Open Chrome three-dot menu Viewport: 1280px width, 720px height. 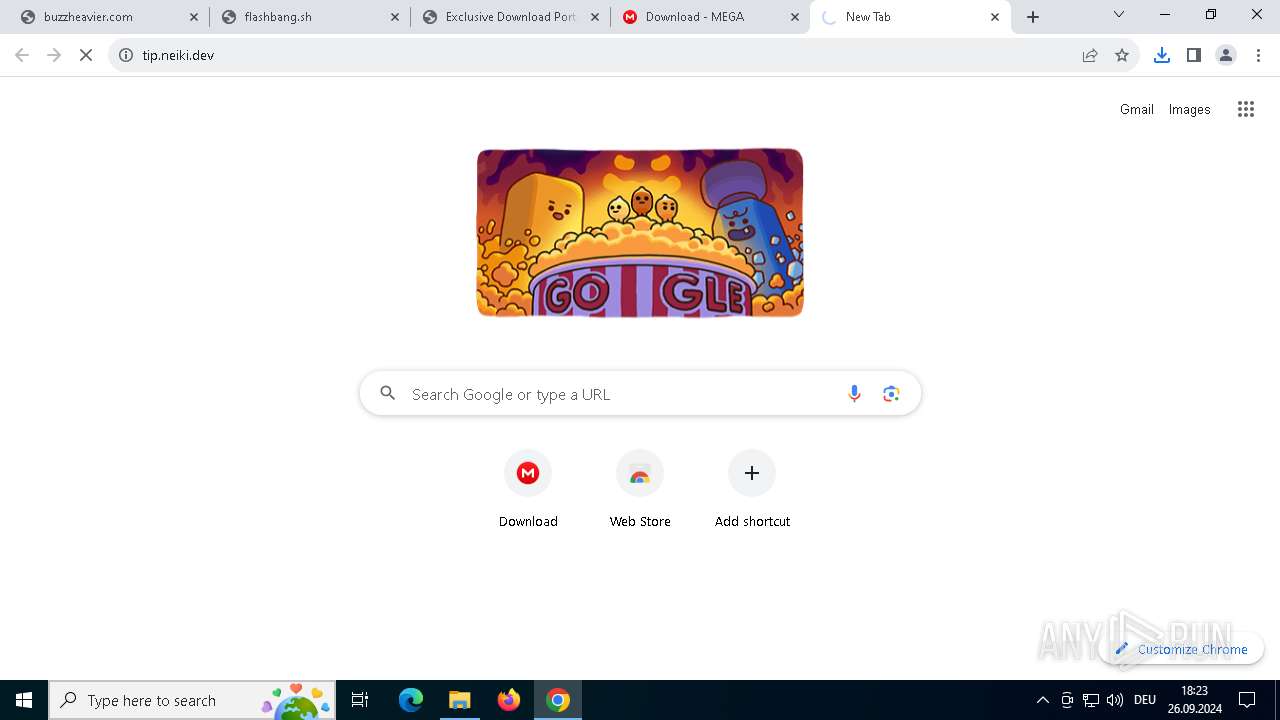pyautogui.click(x=1258, y=55)
